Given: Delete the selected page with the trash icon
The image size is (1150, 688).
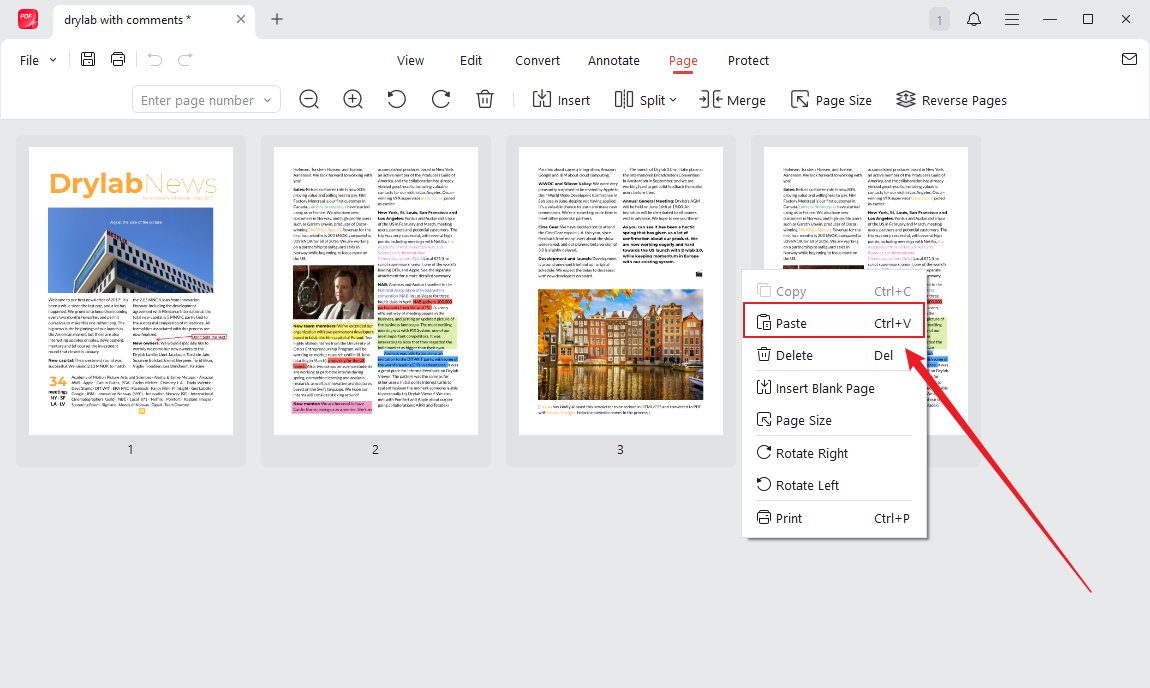Looking at the screenshot, I should [x=485, y=99].
